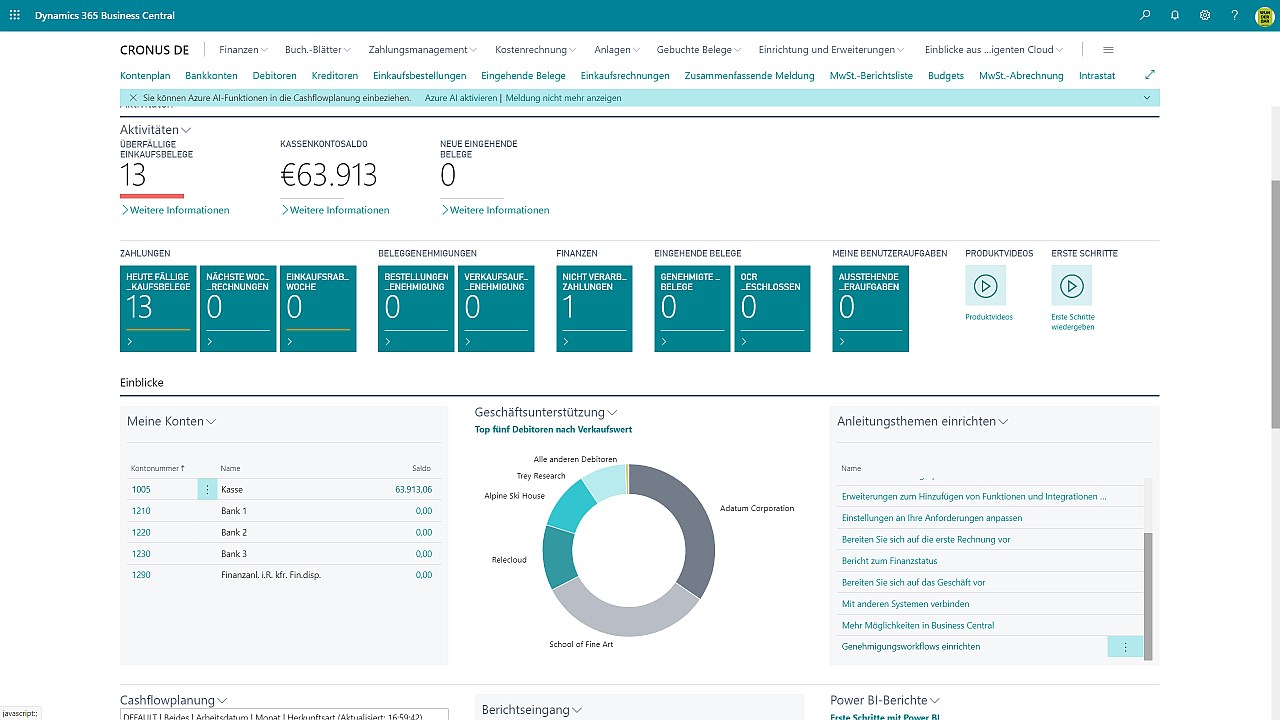
Task: Open Bericht zum Finanzstatus topic
Action: coord(890,561)
